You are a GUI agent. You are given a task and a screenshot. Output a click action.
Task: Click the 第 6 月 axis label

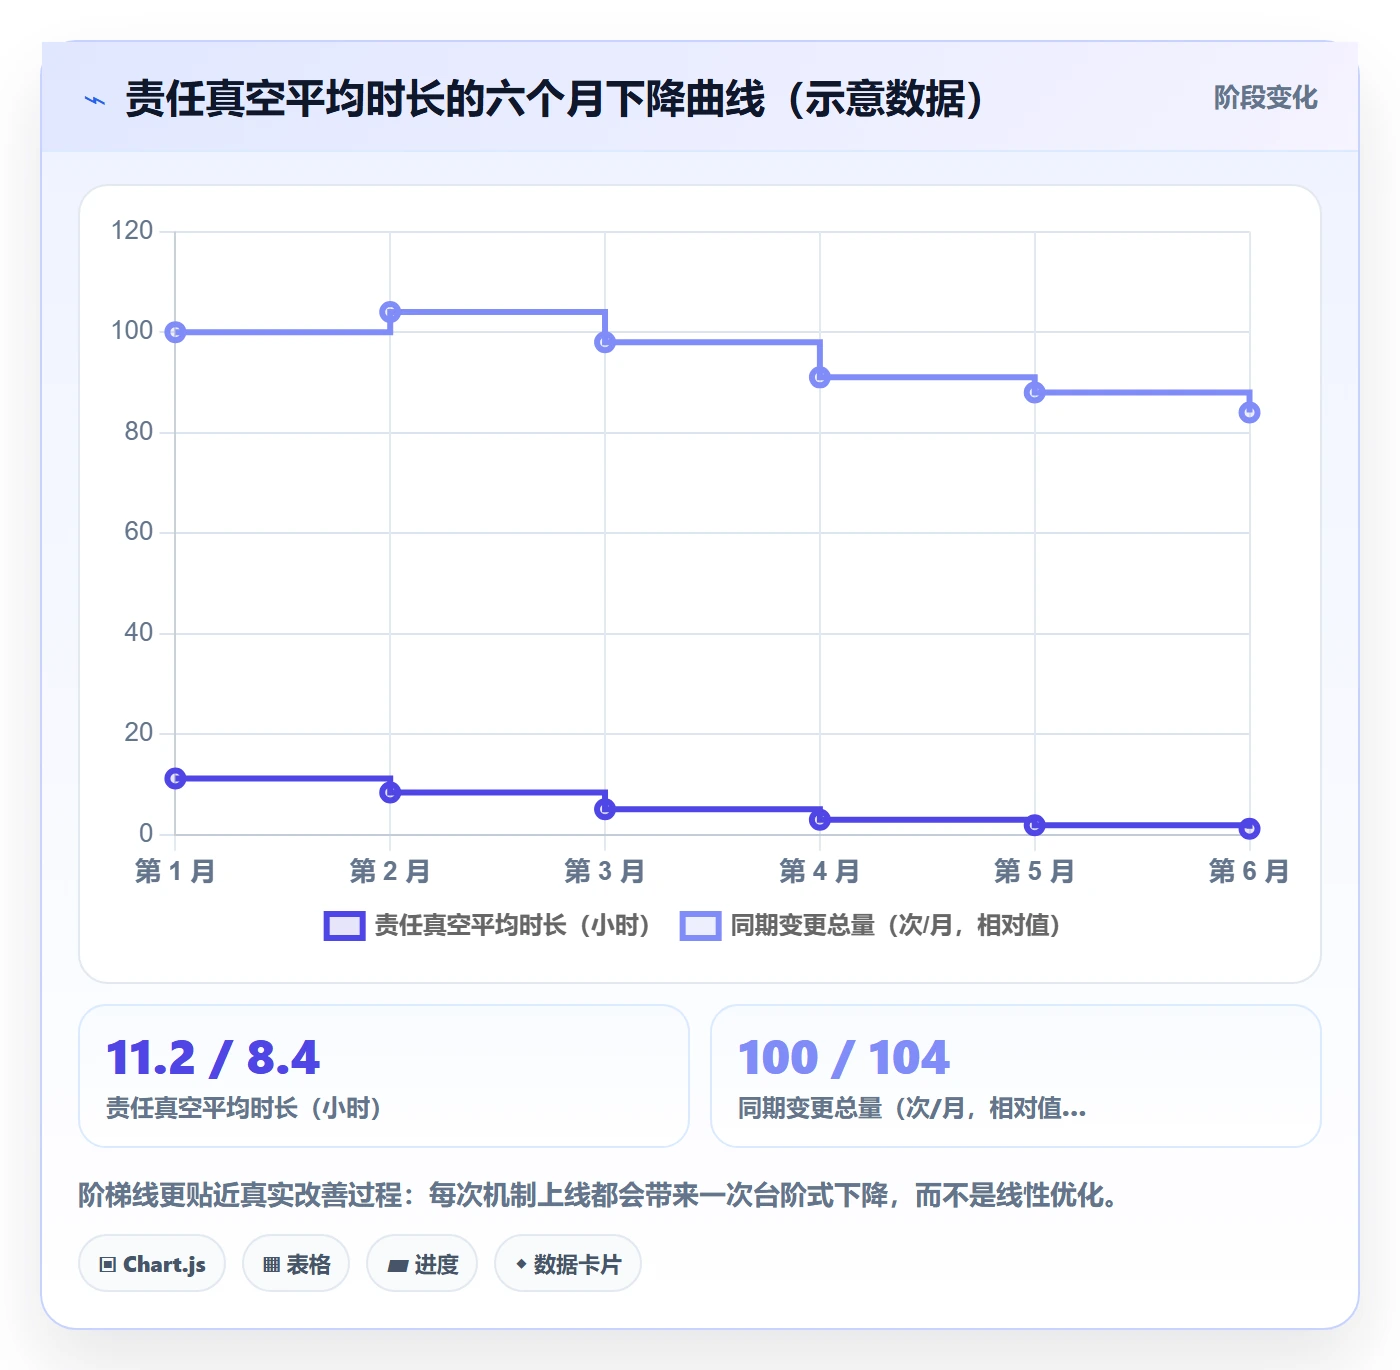coord(1249,872)
